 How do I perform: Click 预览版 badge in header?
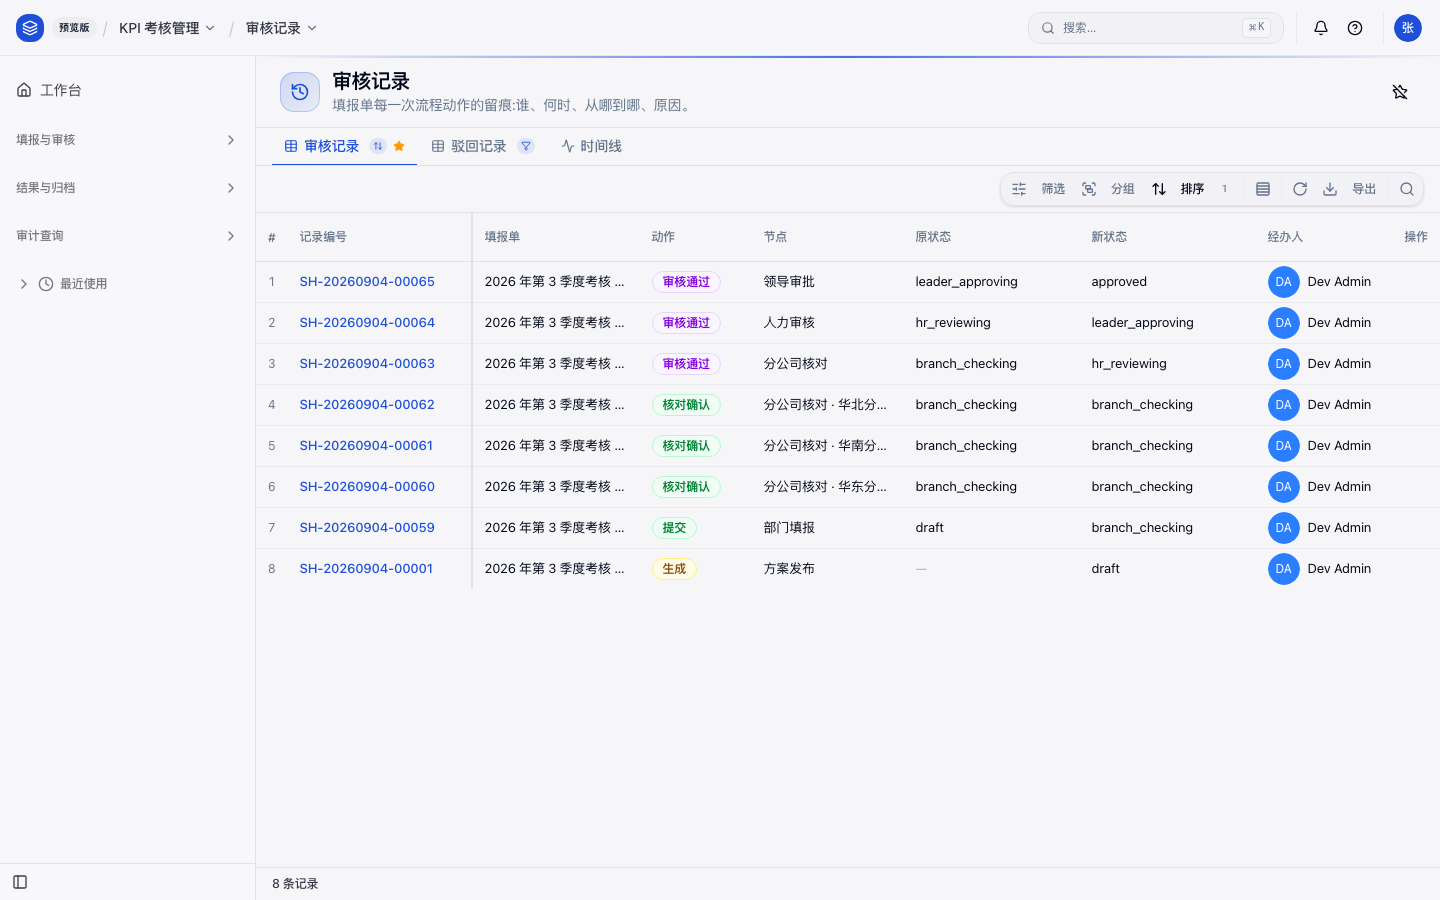click(74, 28)
